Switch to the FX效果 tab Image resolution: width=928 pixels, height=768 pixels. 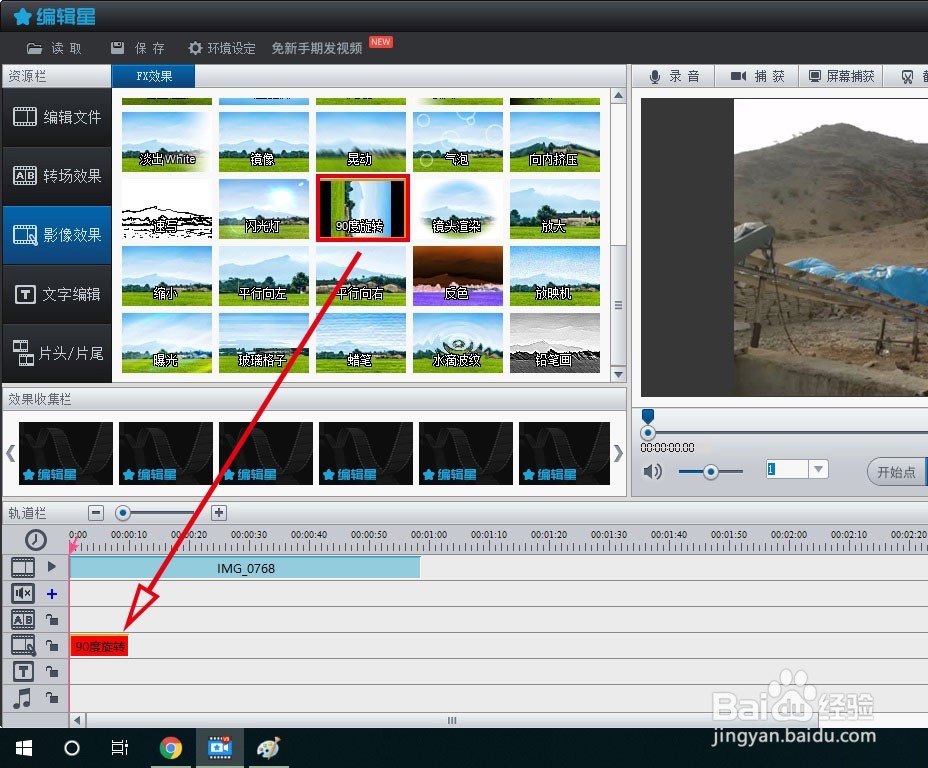click(153, 76)
